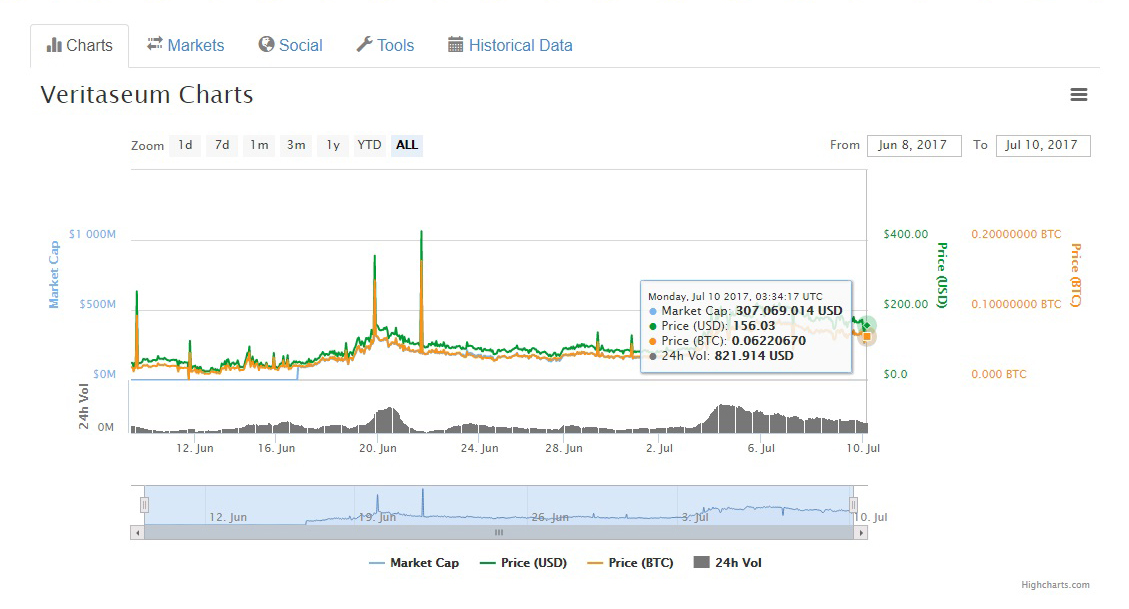Open the Historical Data tab

pyautogui.click(x=510, y=45)
